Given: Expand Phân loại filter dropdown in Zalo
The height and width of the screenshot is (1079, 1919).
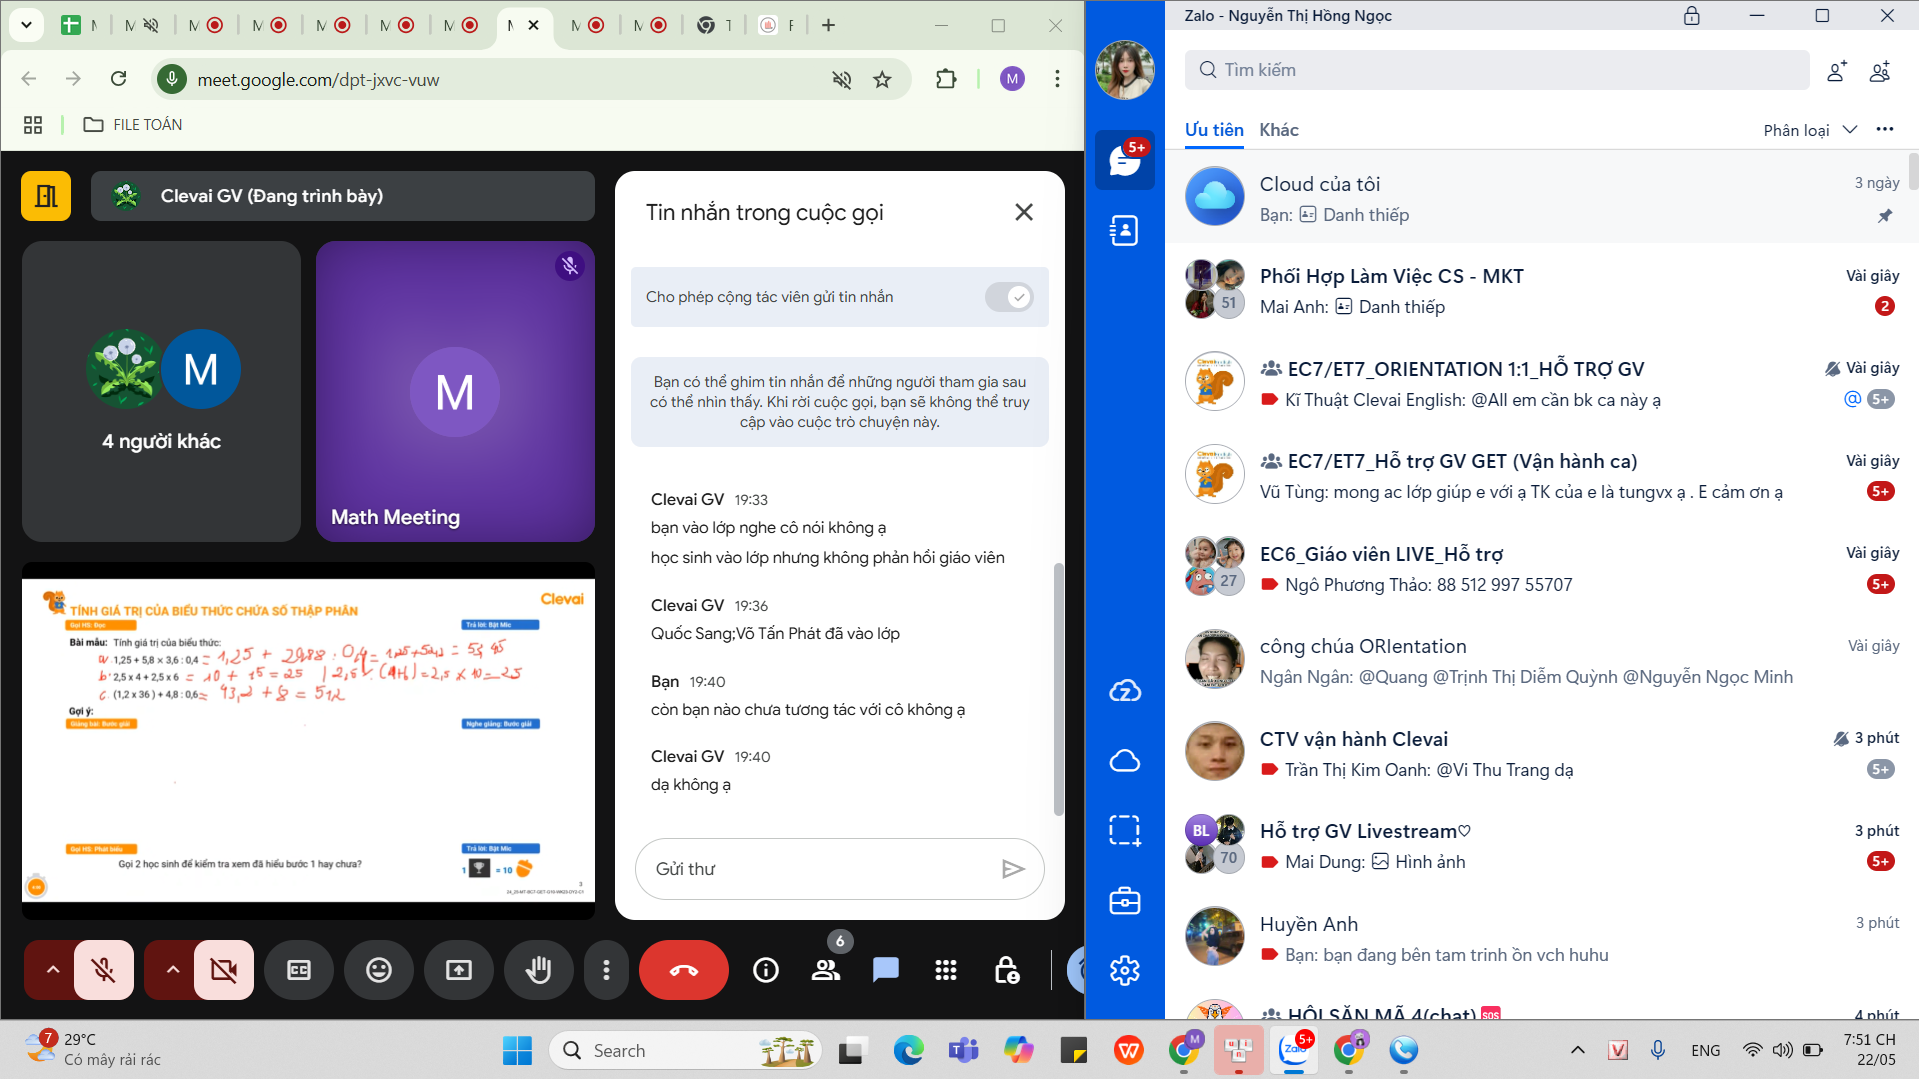Looking at the screenshot, I should 1810,130.
